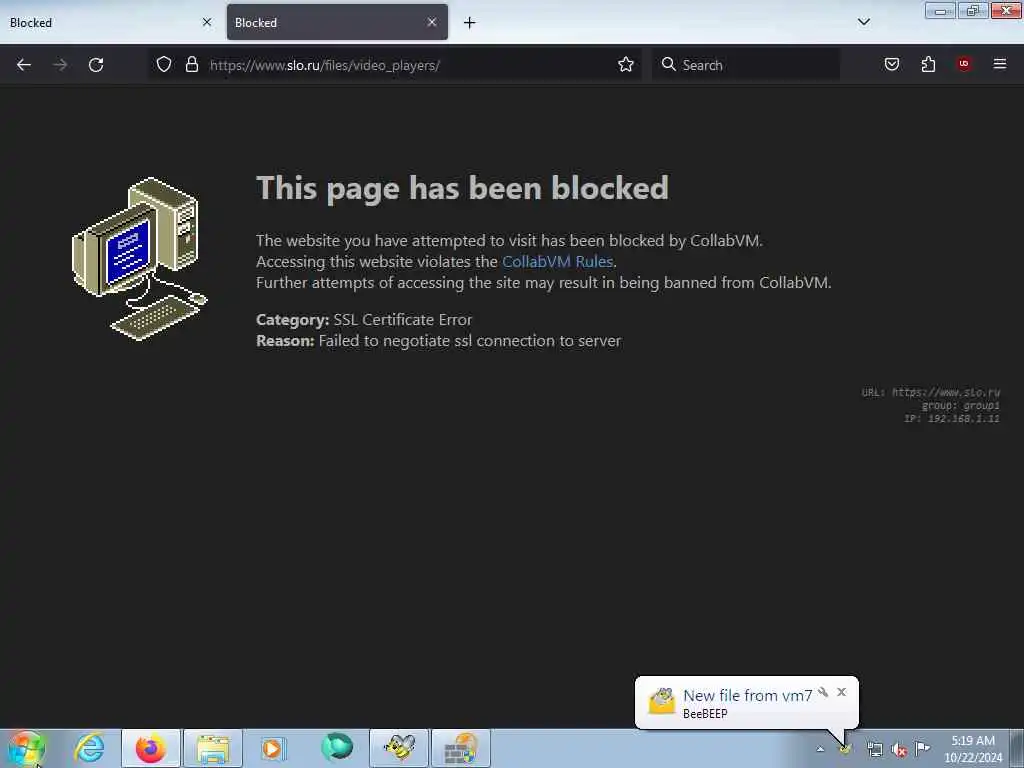Open the CollabVM Rules link
The image size is (1024, 768).
point(557,261)
